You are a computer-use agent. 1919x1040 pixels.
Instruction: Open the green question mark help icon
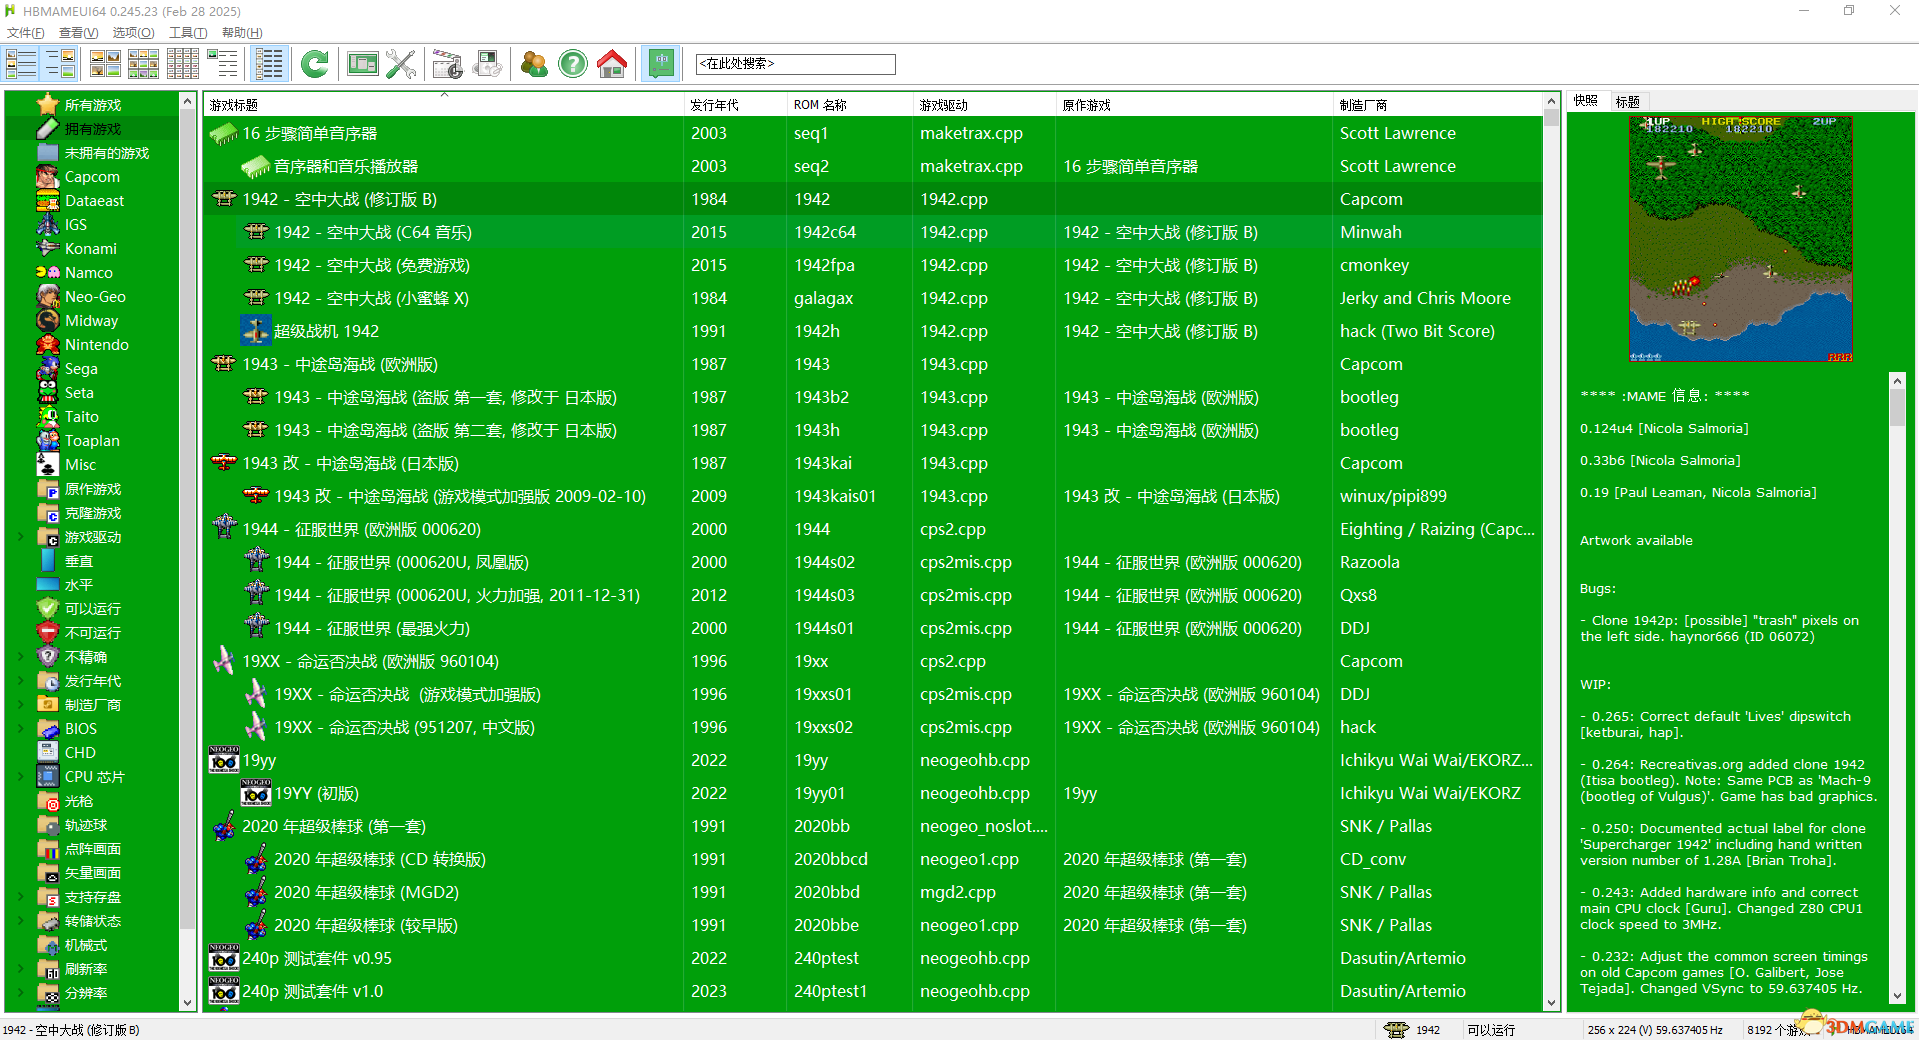[573, 64]
